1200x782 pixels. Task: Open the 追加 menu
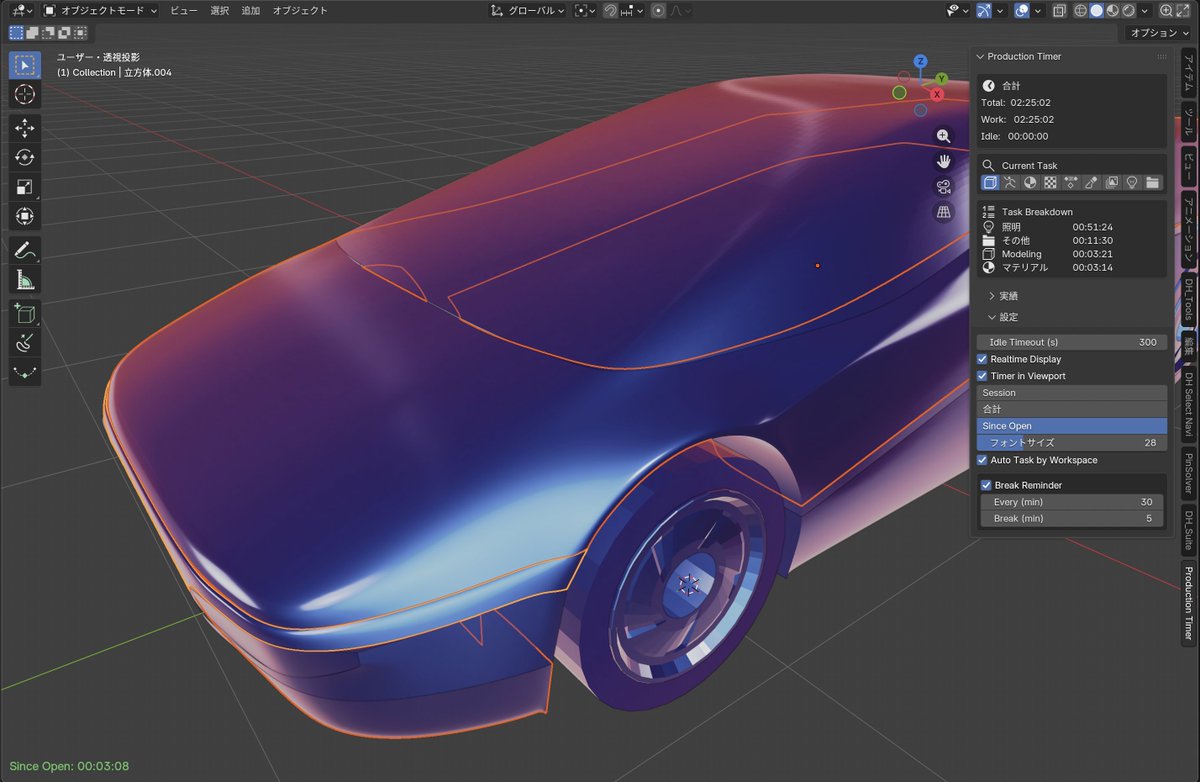click(x=251, y=11)
